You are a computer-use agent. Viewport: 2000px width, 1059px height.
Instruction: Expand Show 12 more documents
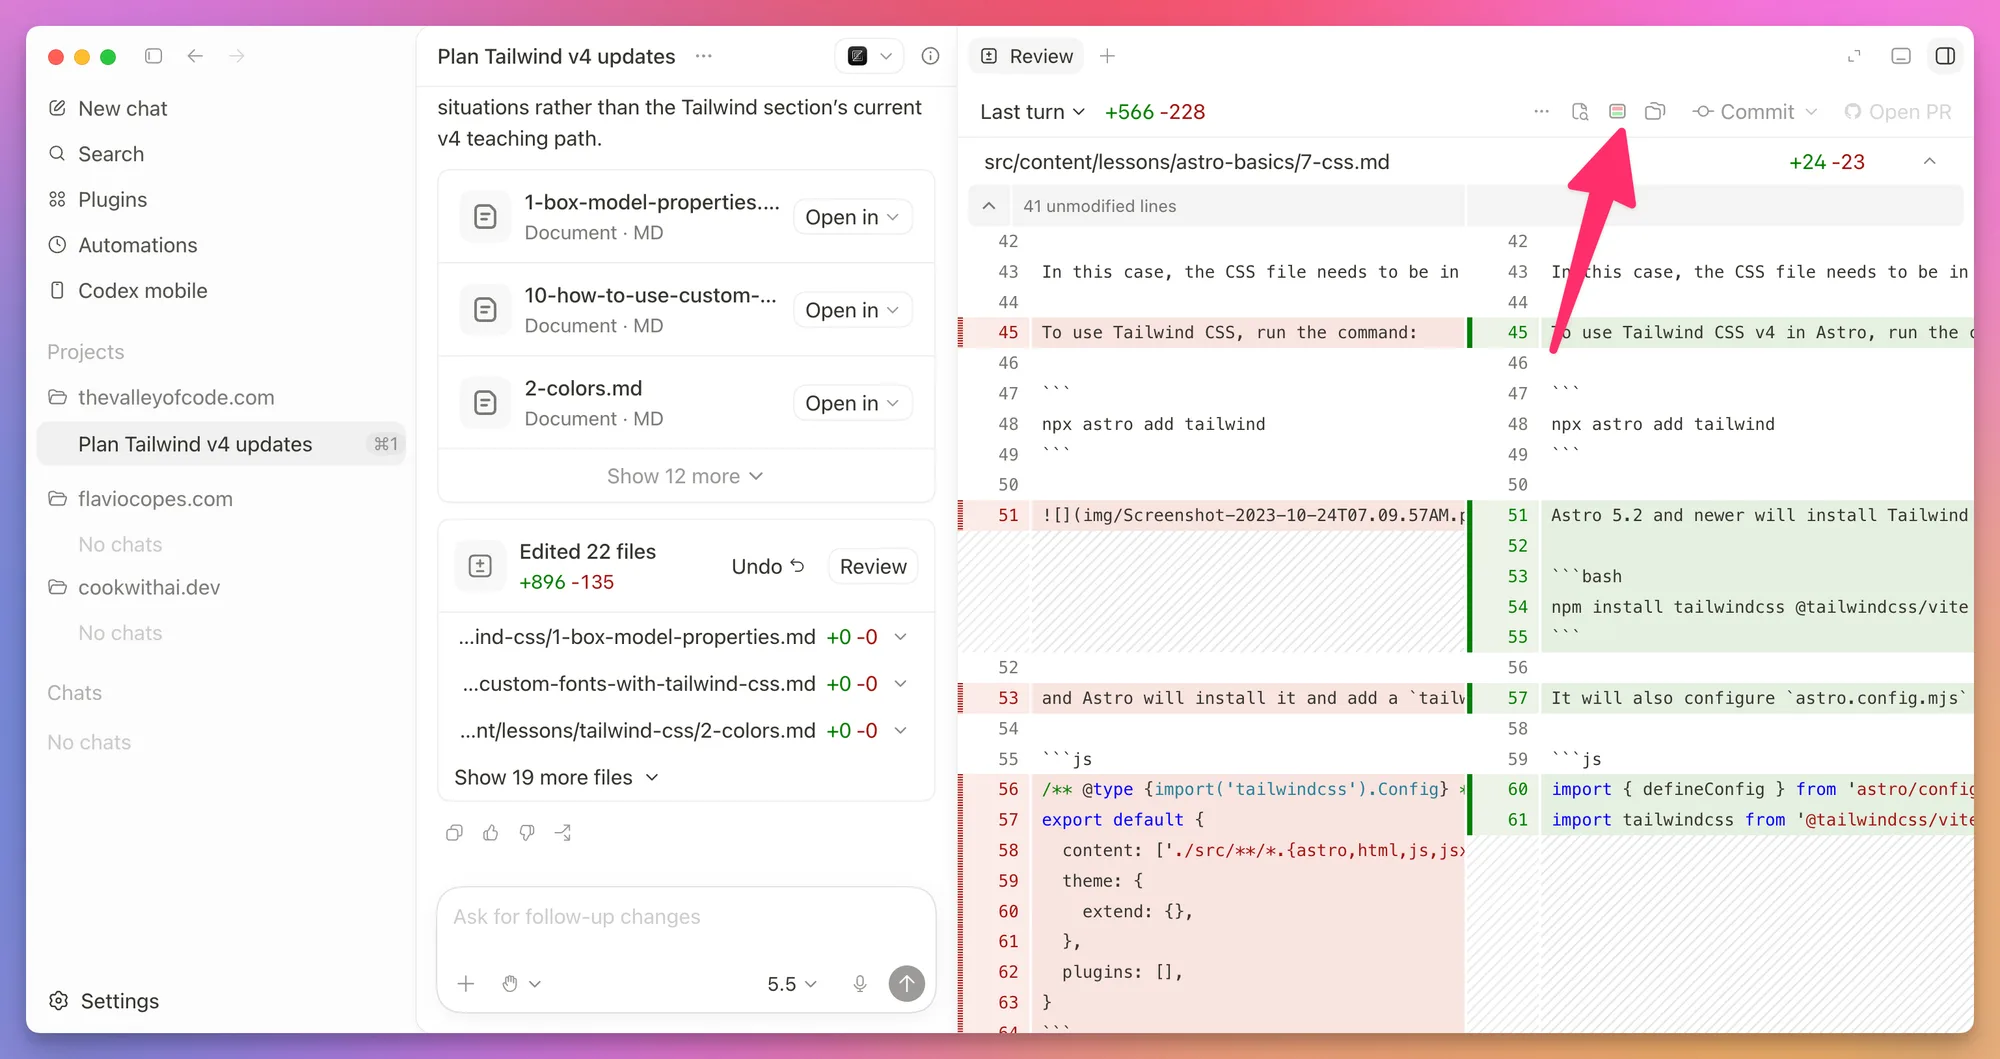685,476
